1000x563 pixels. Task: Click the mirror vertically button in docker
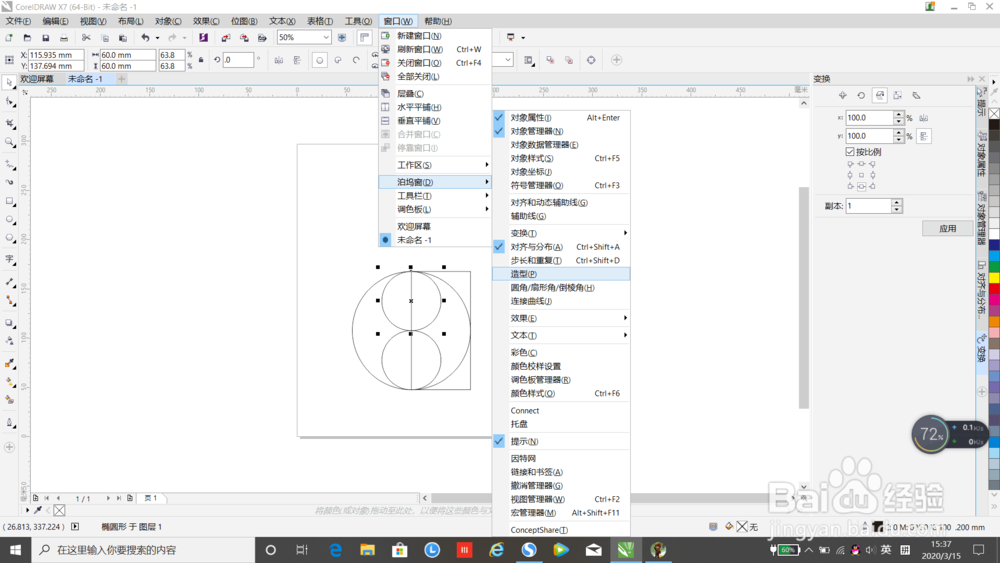pyautogui.click(x=923, y=136)
